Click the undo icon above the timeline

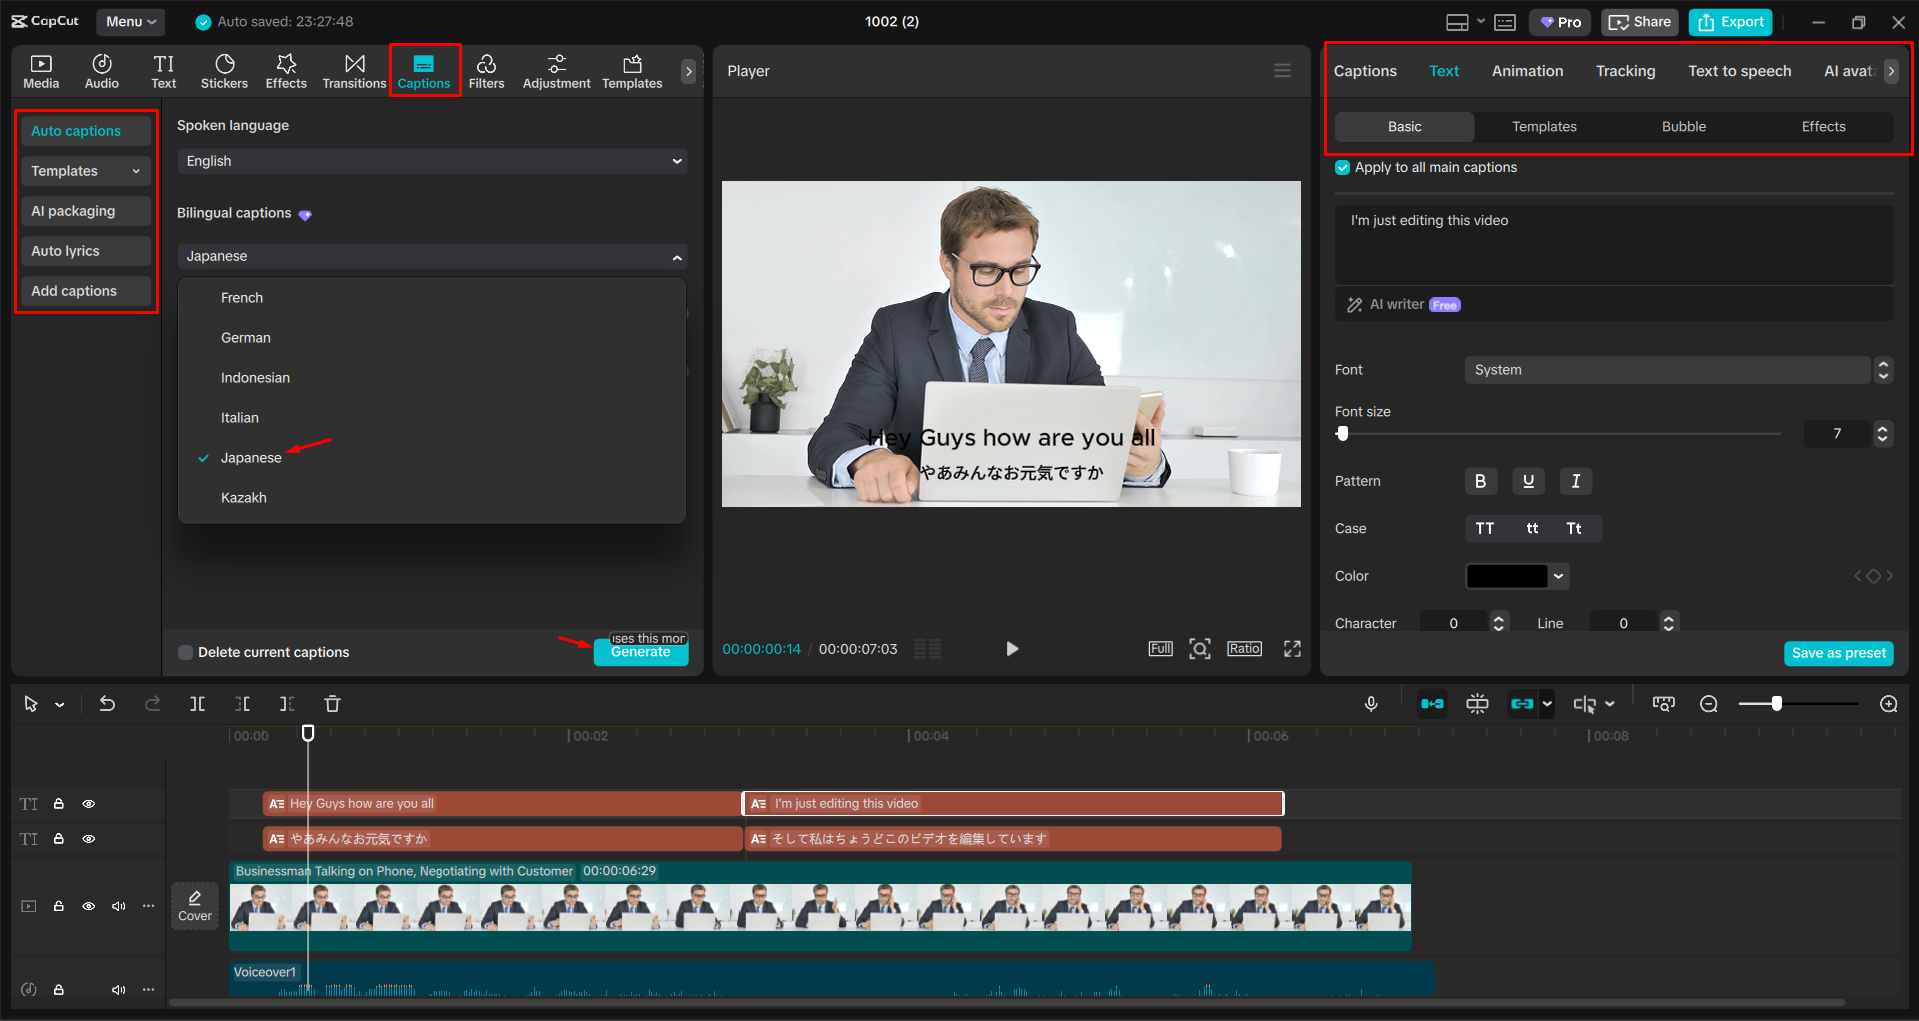107,703
